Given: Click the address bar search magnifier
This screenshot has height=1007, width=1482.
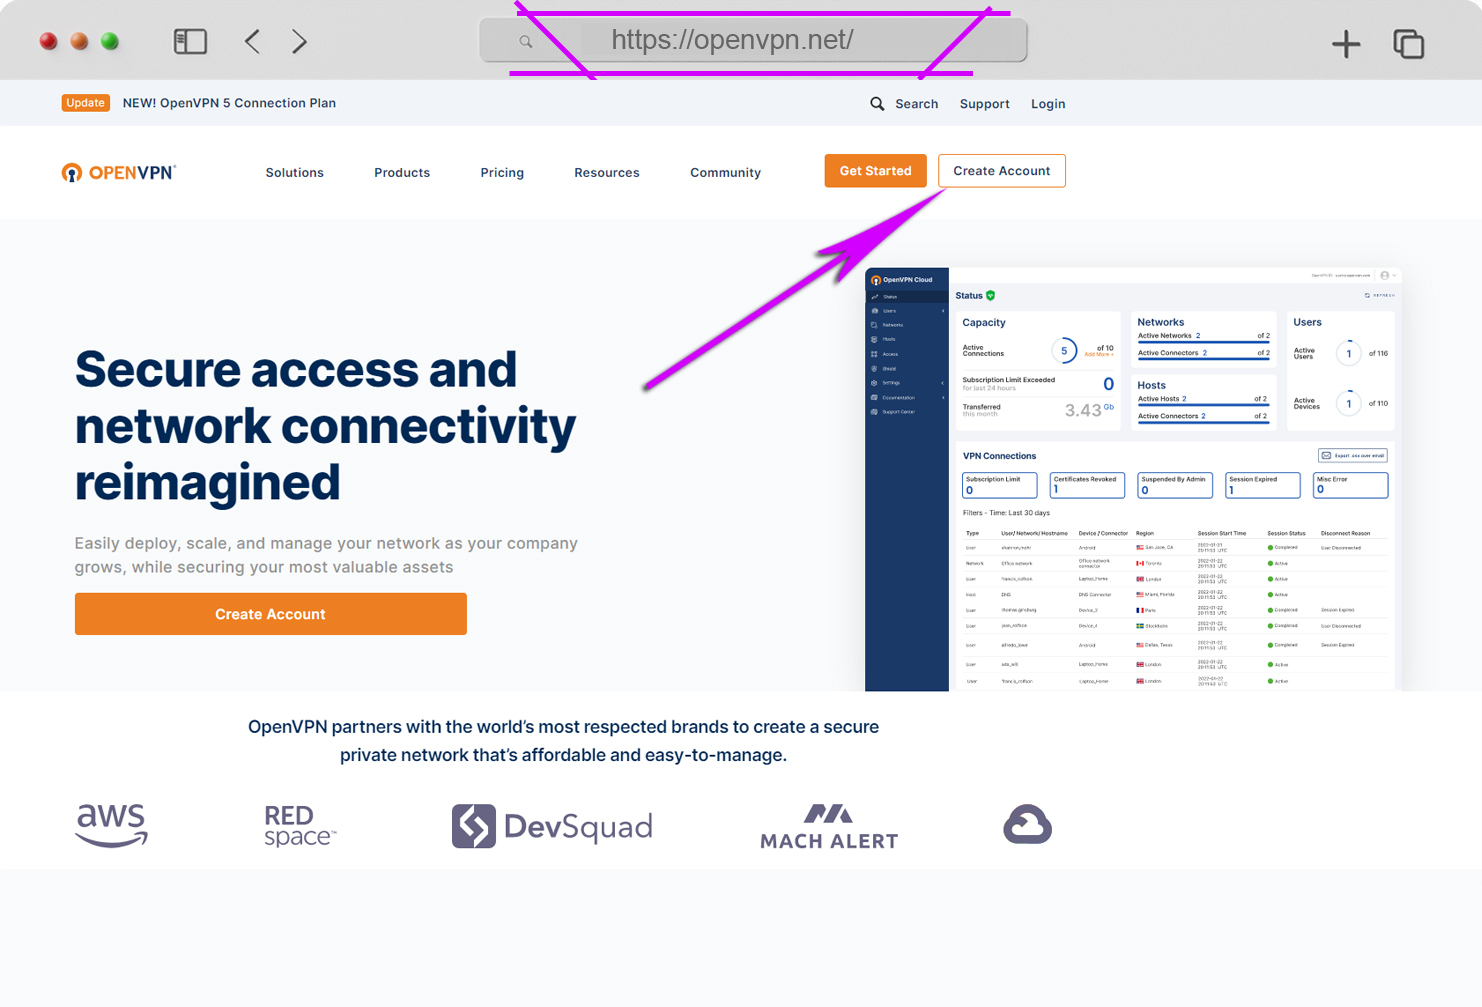Looking at the screenshot, I should coord(525,42).
